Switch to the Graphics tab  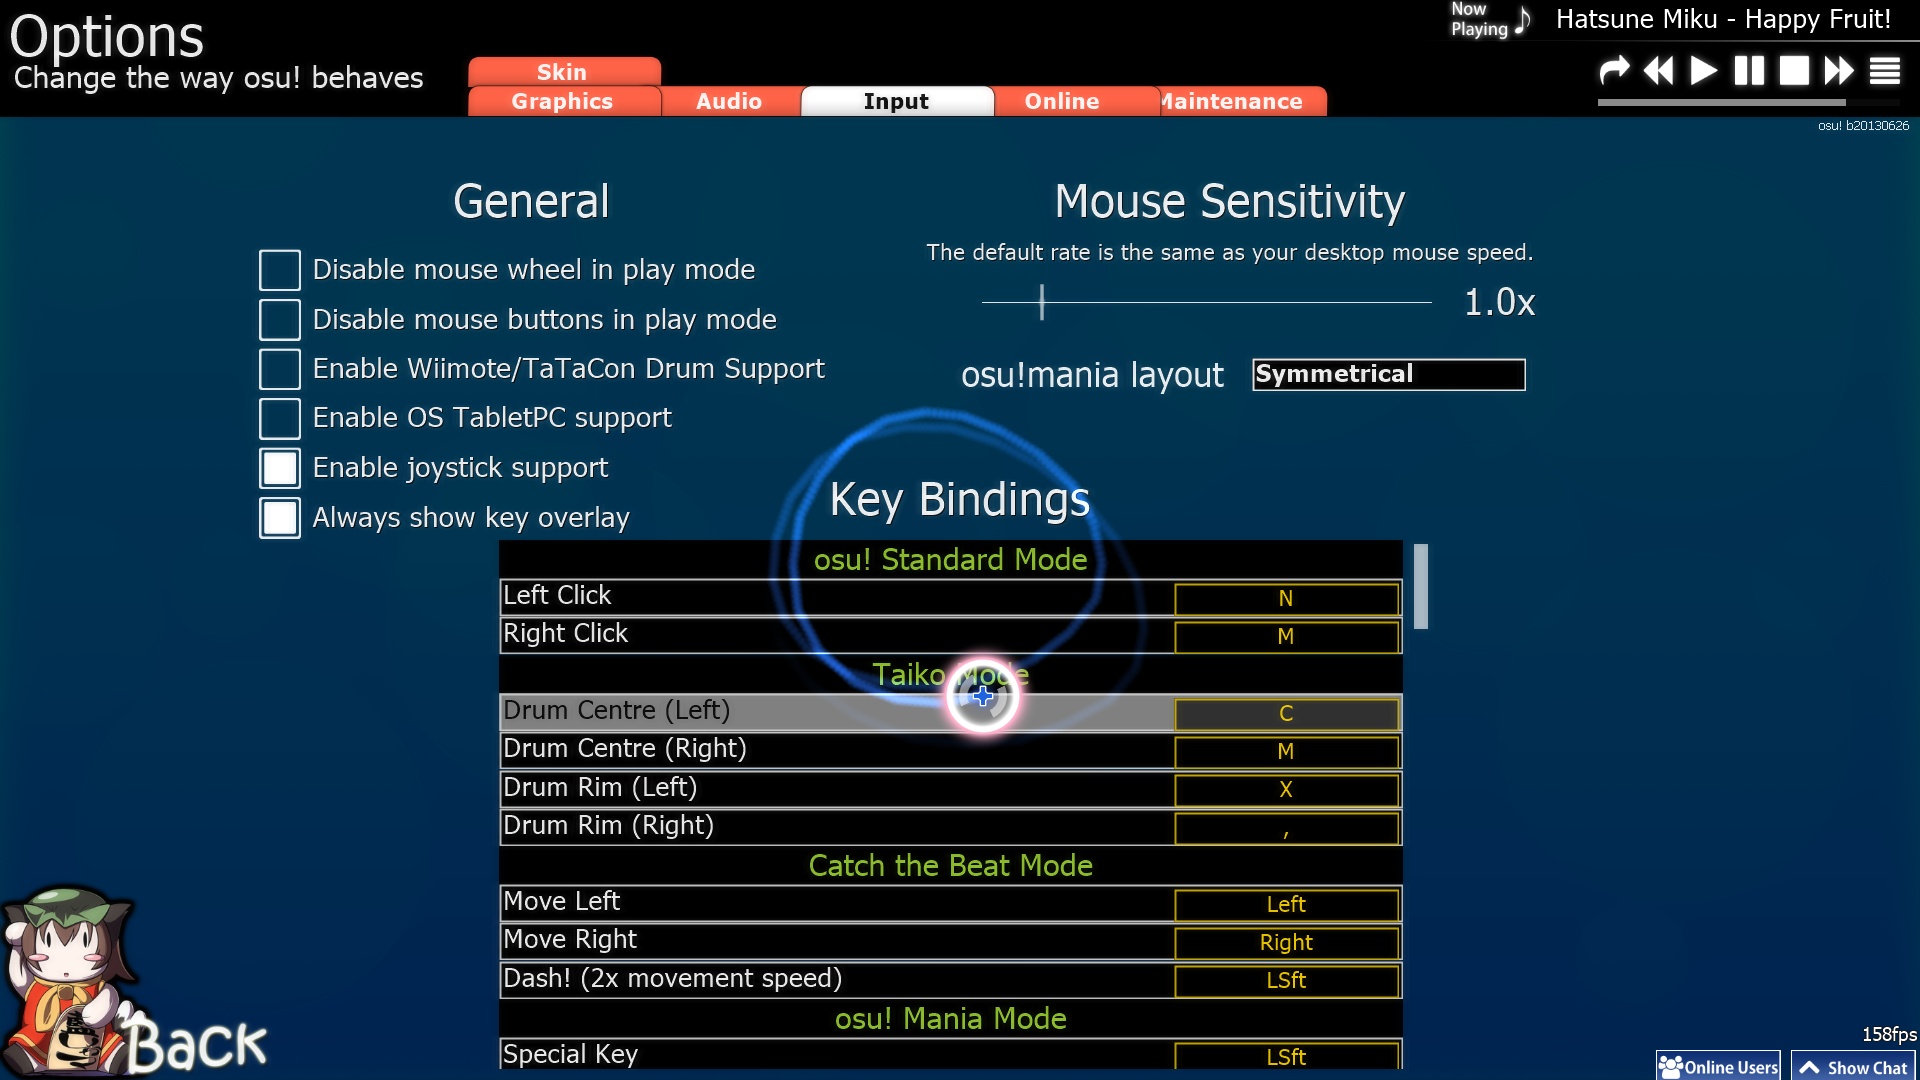(562, 102)
